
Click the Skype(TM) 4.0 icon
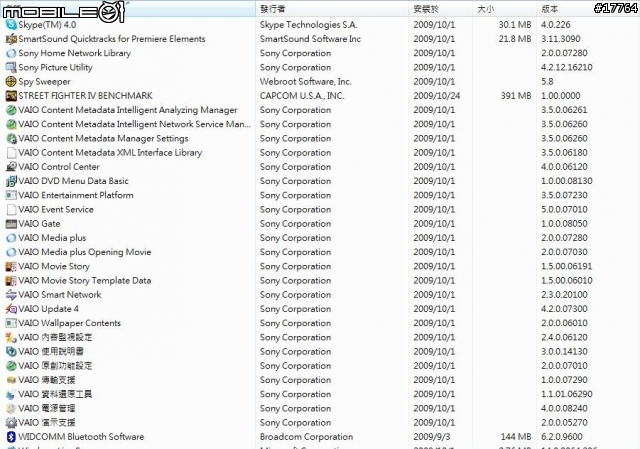click(x=11, y=24)
